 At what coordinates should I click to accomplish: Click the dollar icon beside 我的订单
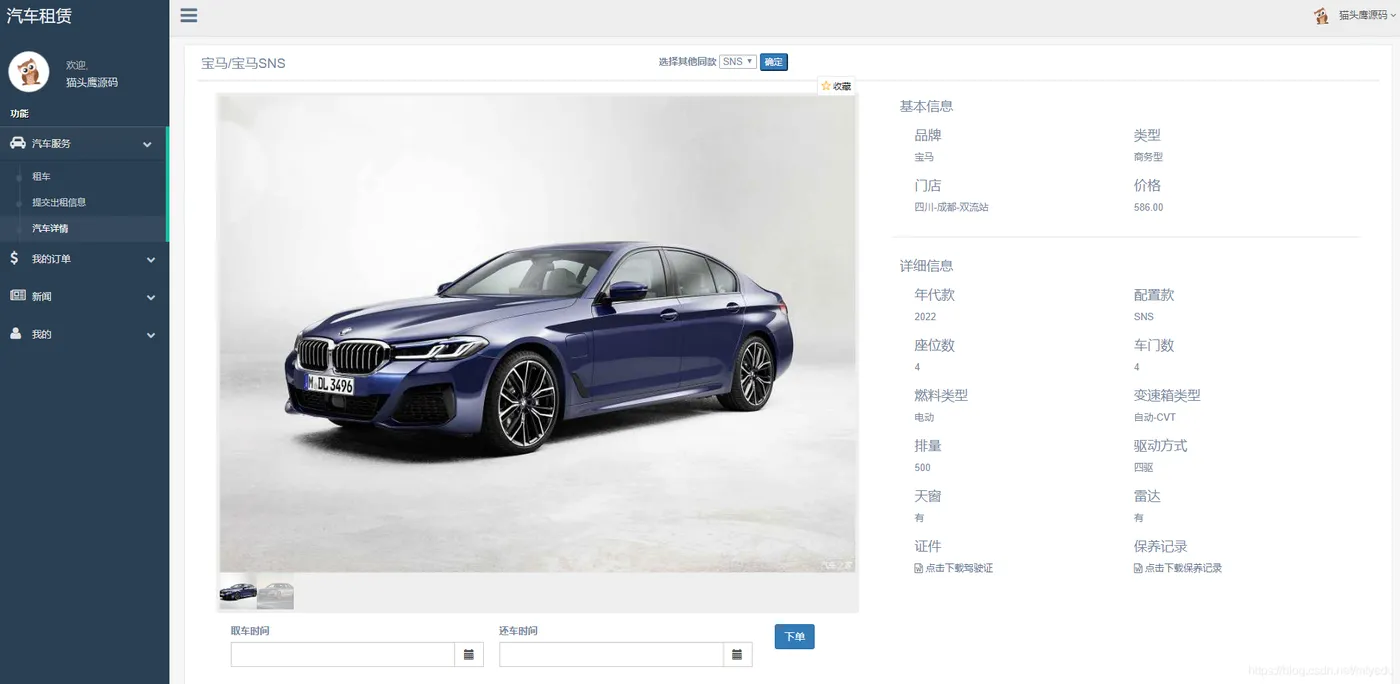(x=14, y=258)
